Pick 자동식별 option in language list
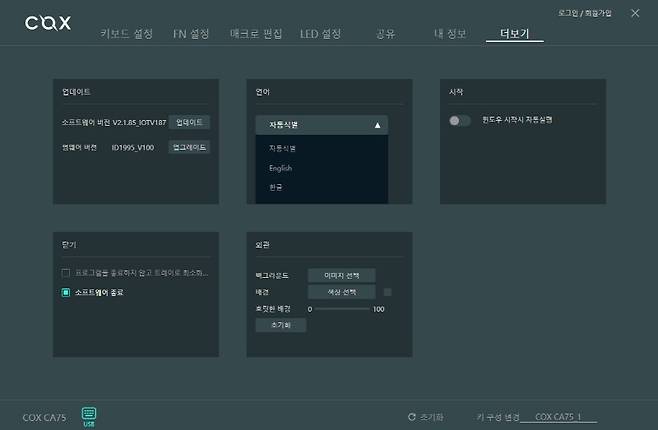This screenshot has height=430, width=658. coord(281,148)
